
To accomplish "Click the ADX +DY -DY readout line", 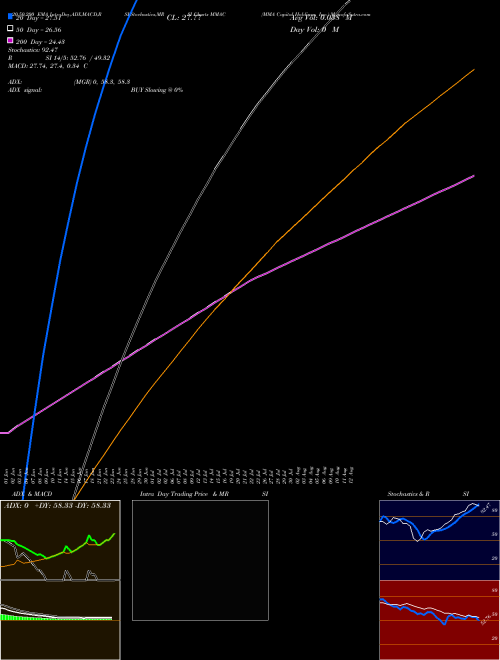I will (x=57, y=506).
